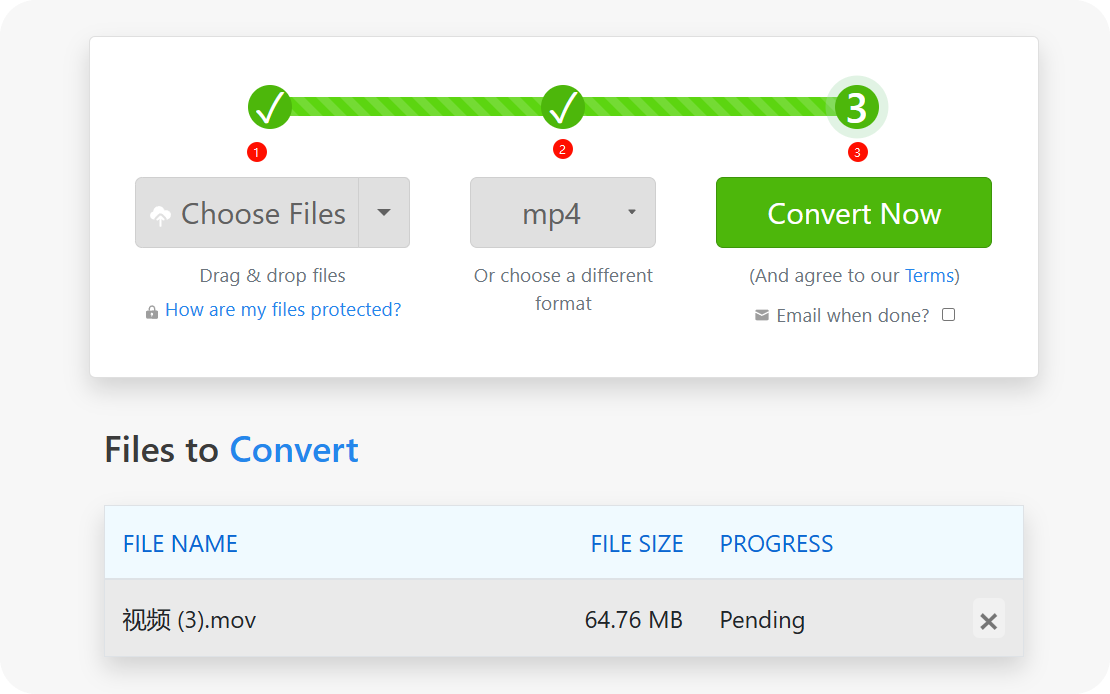Click 'Or choose a different format' text
This screenshot has width=1110, height=694.
tap(563, 289)
